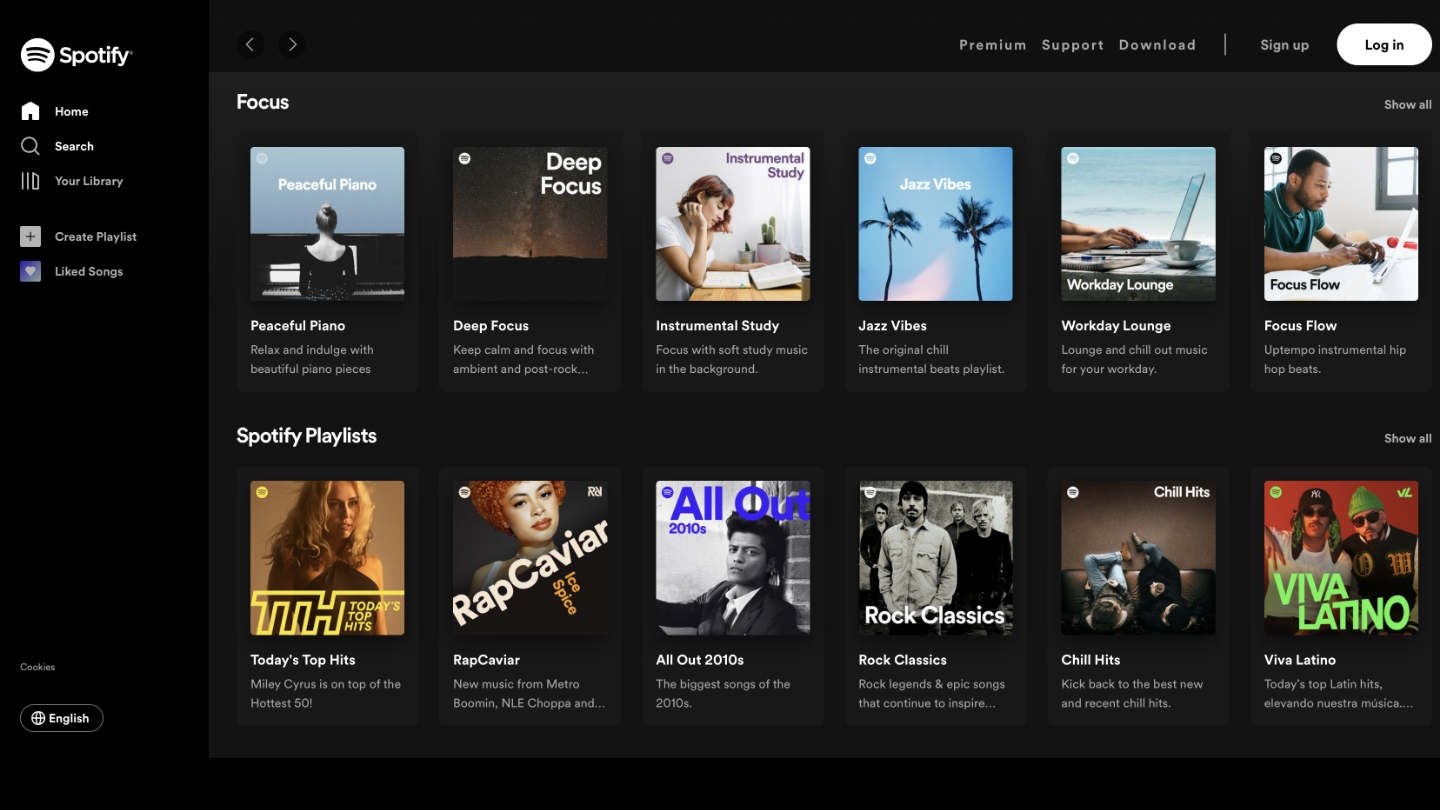Open the RapCaviar playlist thumbnail
Screen dimensions: 1440x810
(x=530, y=558)
